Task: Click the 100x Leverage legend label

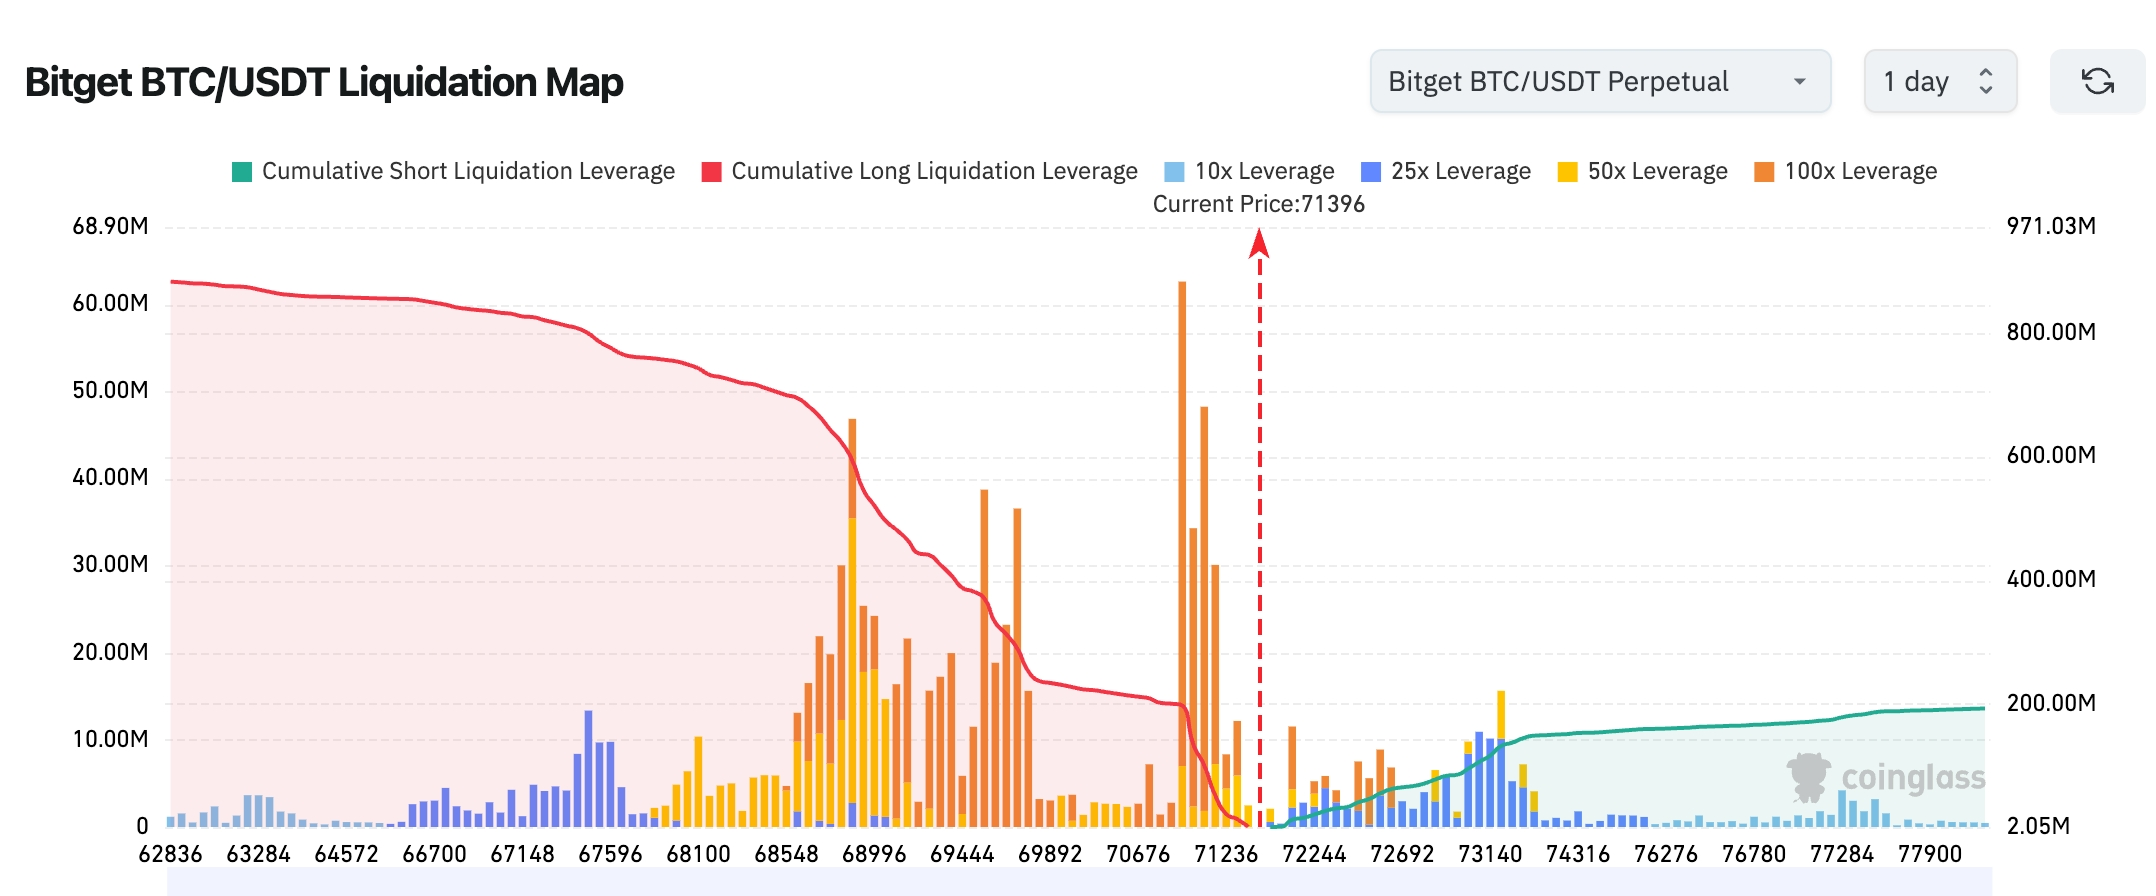Action: click(x=1860, y=171)
